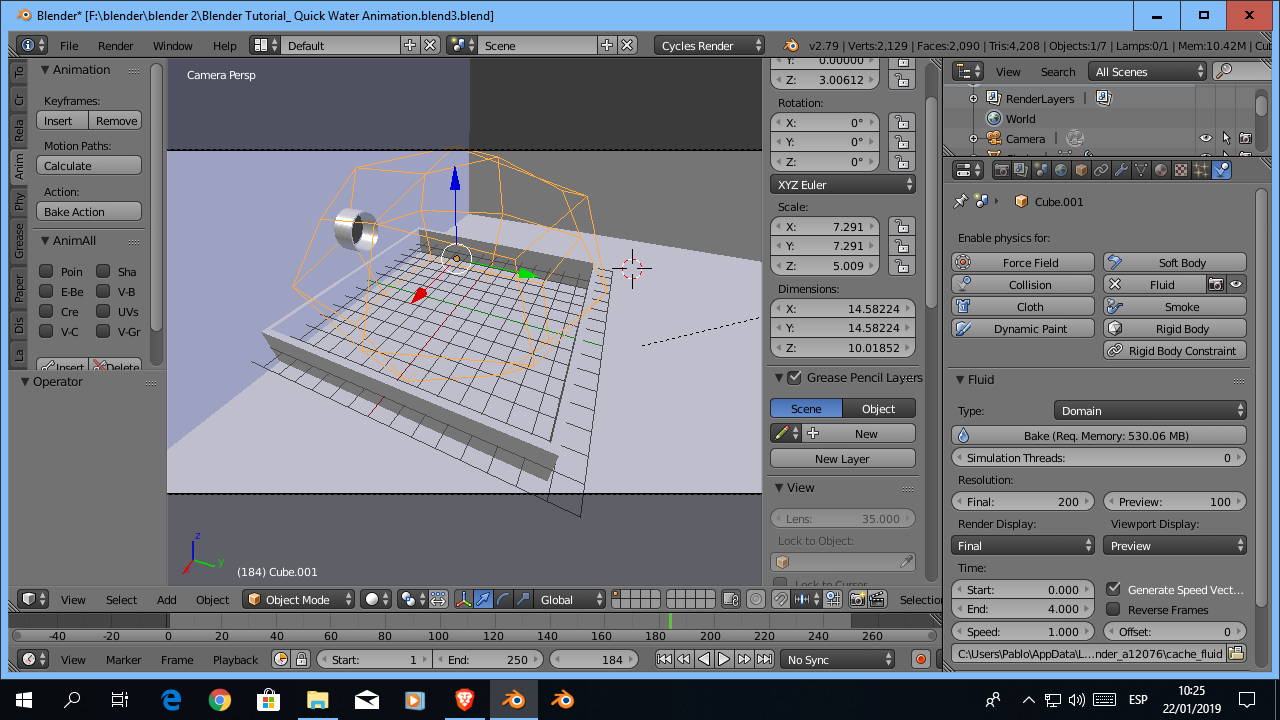
Task: Click the OpenGL render image camera icon
Action: 857,599
